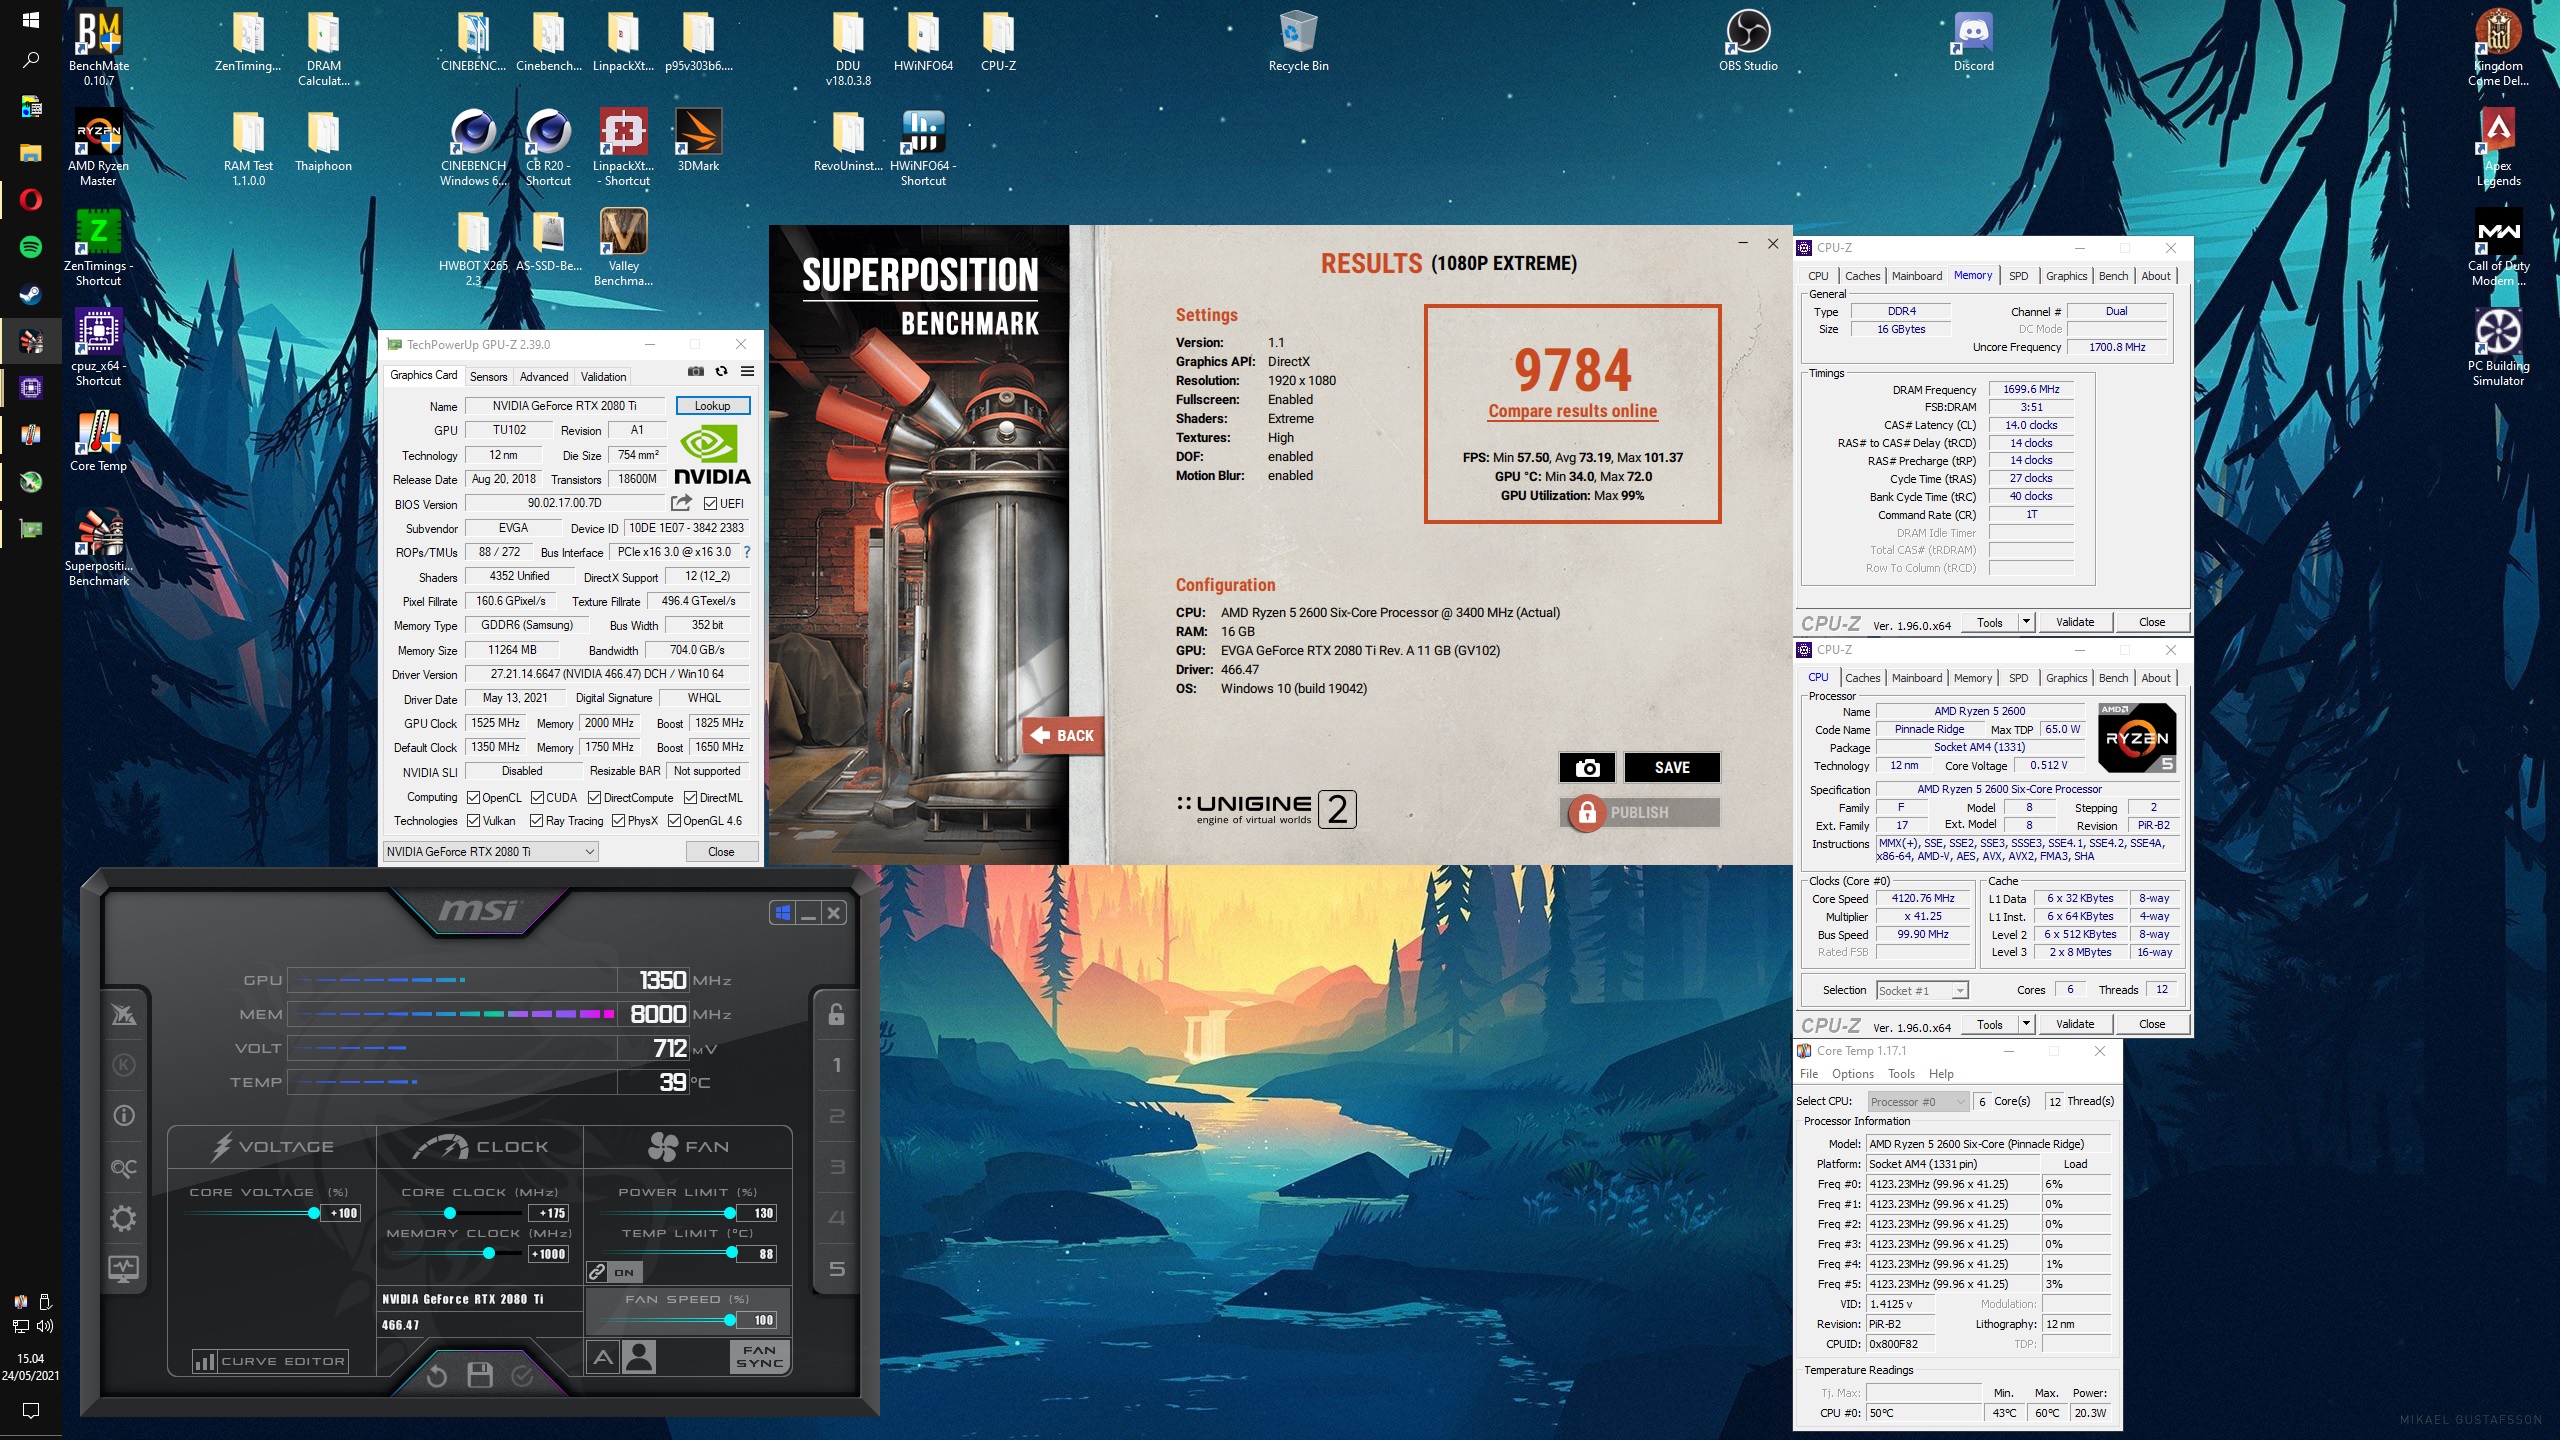2560x1440 pixels.
Task: Select Afterburner profile slot 1
Action: [837, 1065]
